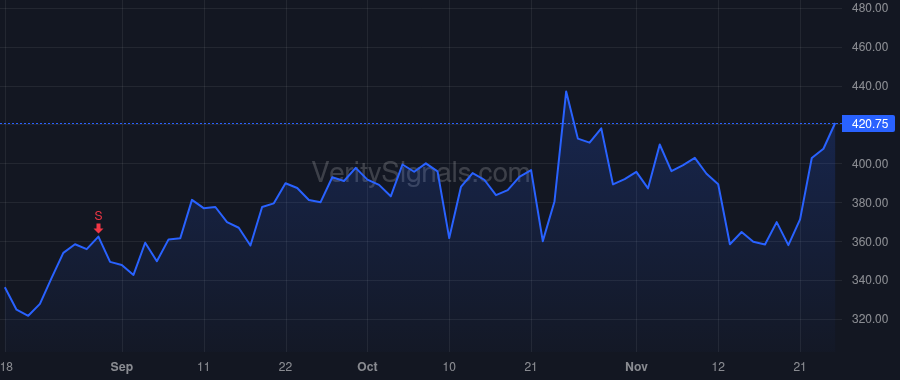Click the Oct date axis label
This screenshot has width=900, height=380.
pyautogui.click(x=367, y=367)
